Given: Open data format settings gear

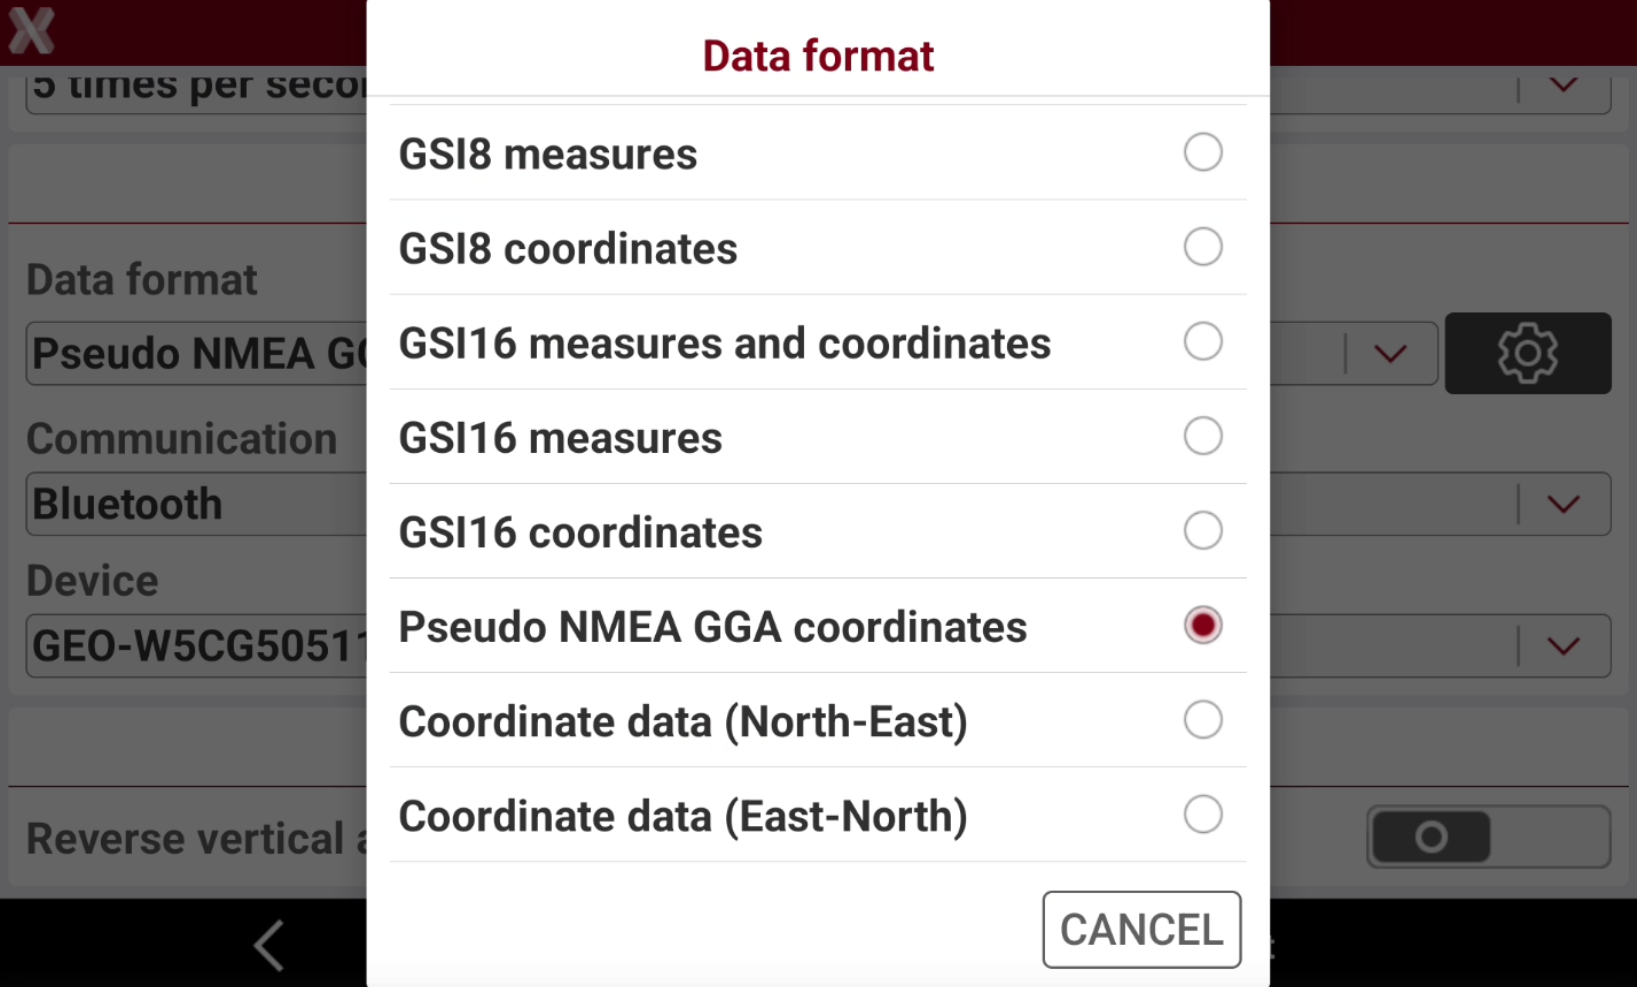Looking at the screenshot, I should (1527, 353).
